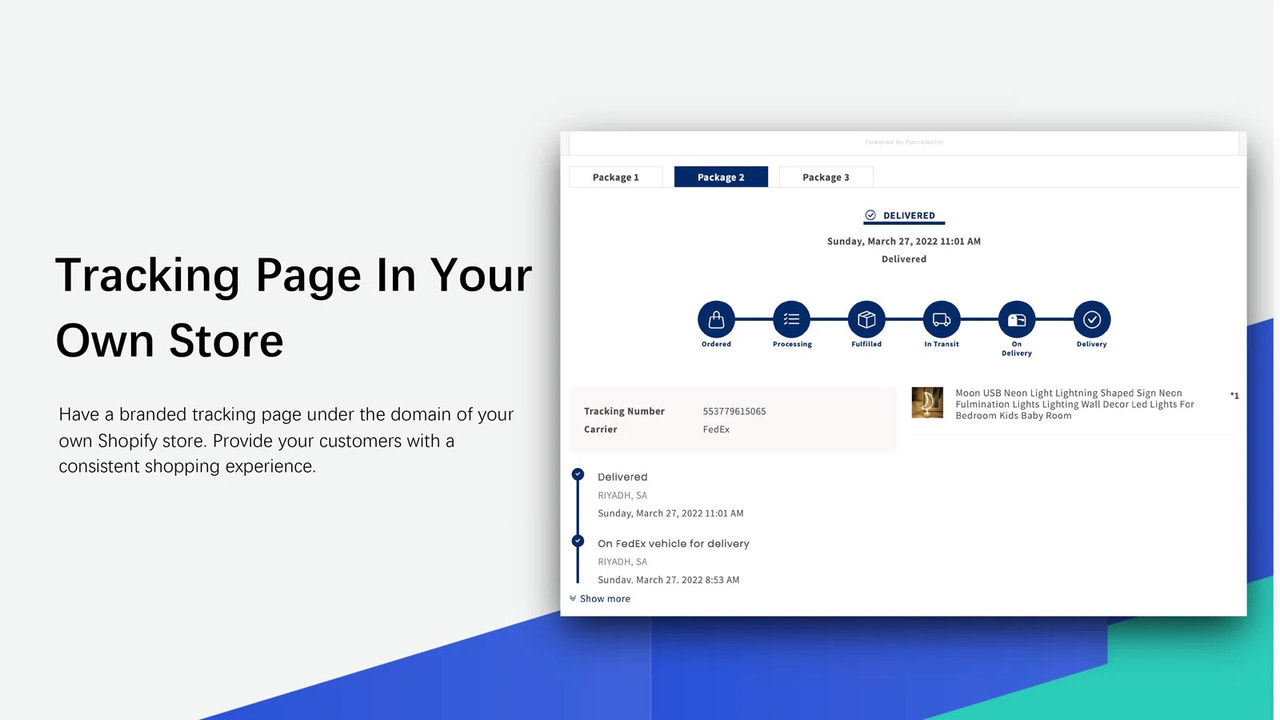Click the In Transit truck icon
Screen dimensions: 1280x720
941,317
